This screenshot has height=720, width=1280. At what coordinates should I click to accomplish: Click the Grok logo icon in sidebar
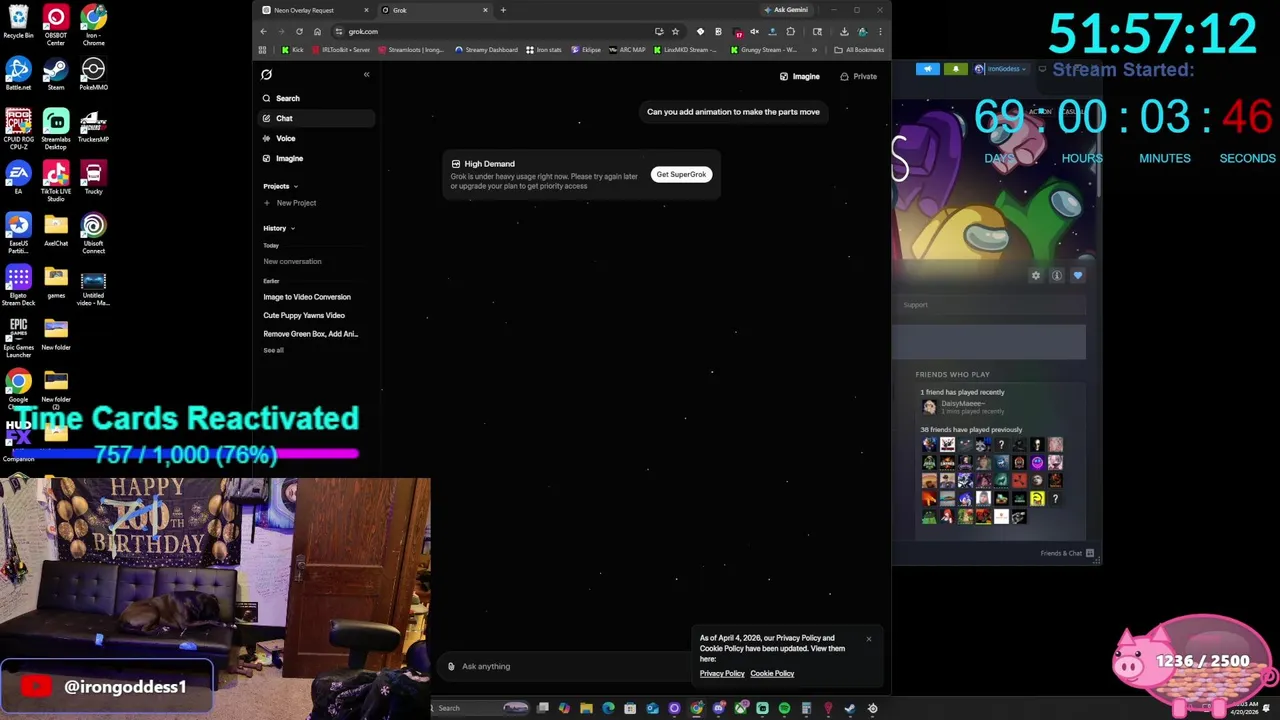267,75
